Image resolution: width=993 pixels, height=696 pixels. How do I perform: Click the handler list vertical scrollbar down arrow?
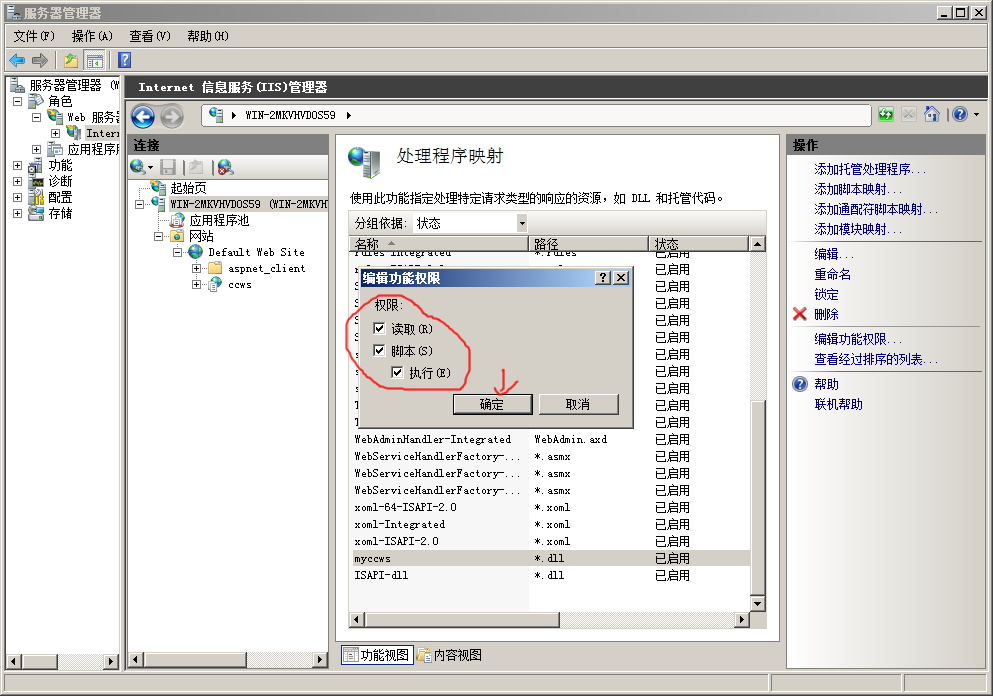pyautogui.click(x=757, y=604)
